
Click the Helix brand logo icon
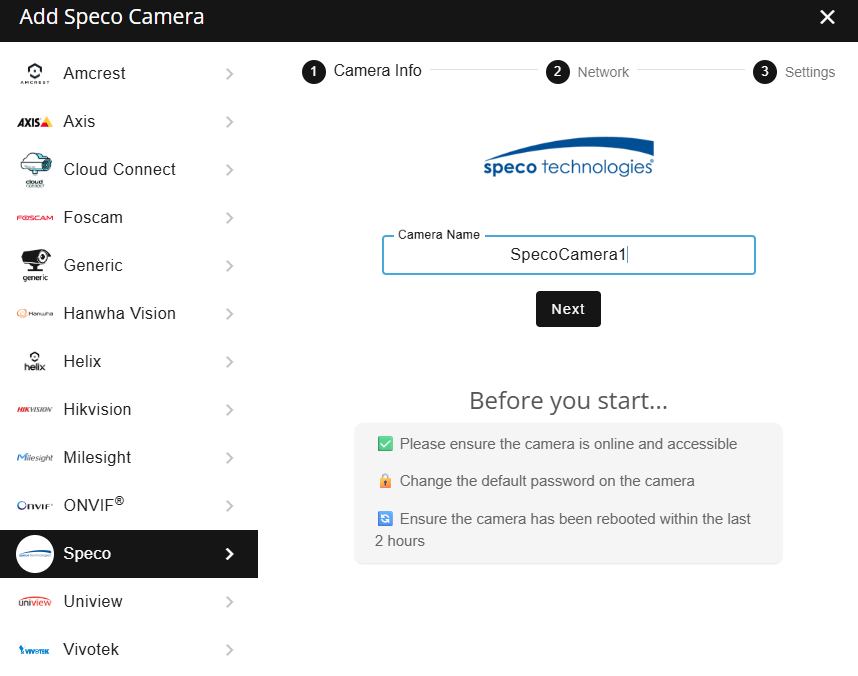point(35,362)
